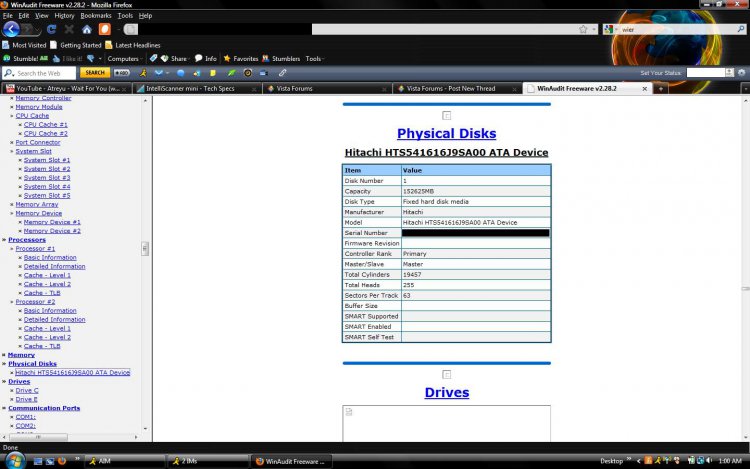
Task: Open the Windows Start orb
Action: (15, 461)
